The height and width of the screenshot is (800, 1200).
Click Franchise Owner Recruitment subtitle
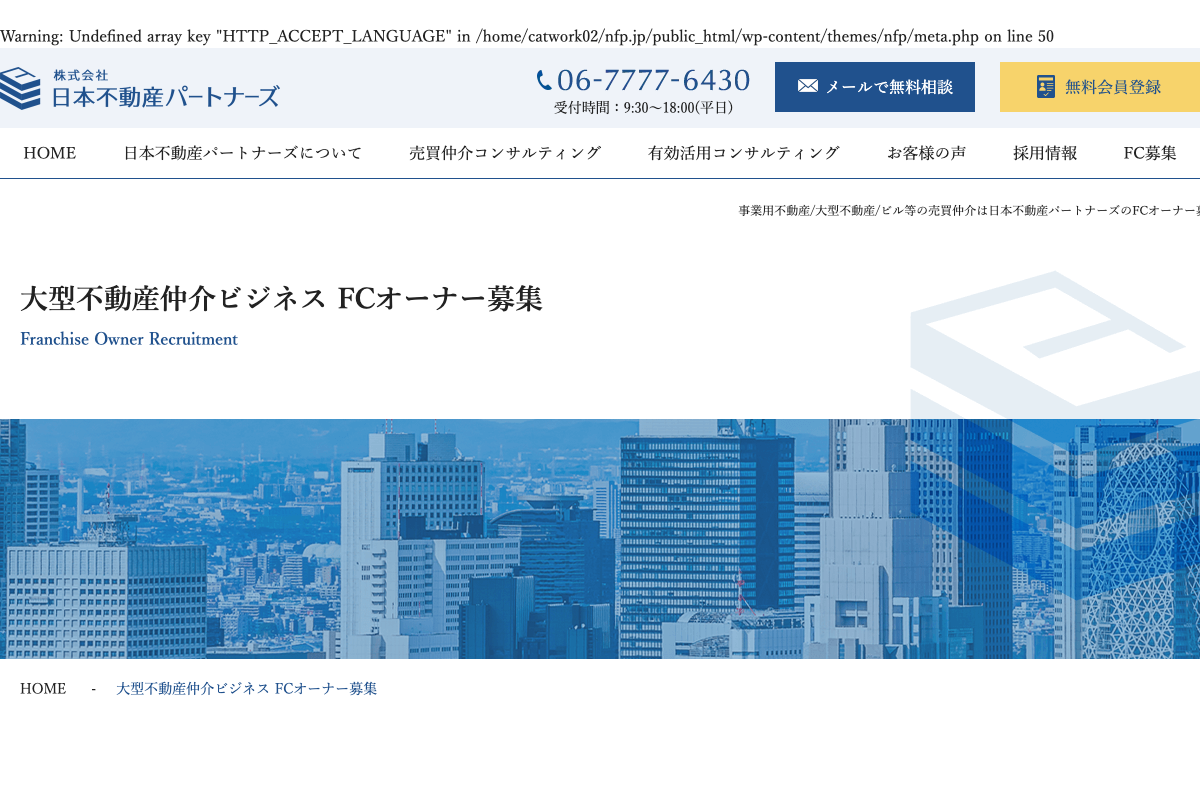pos(129,339)
